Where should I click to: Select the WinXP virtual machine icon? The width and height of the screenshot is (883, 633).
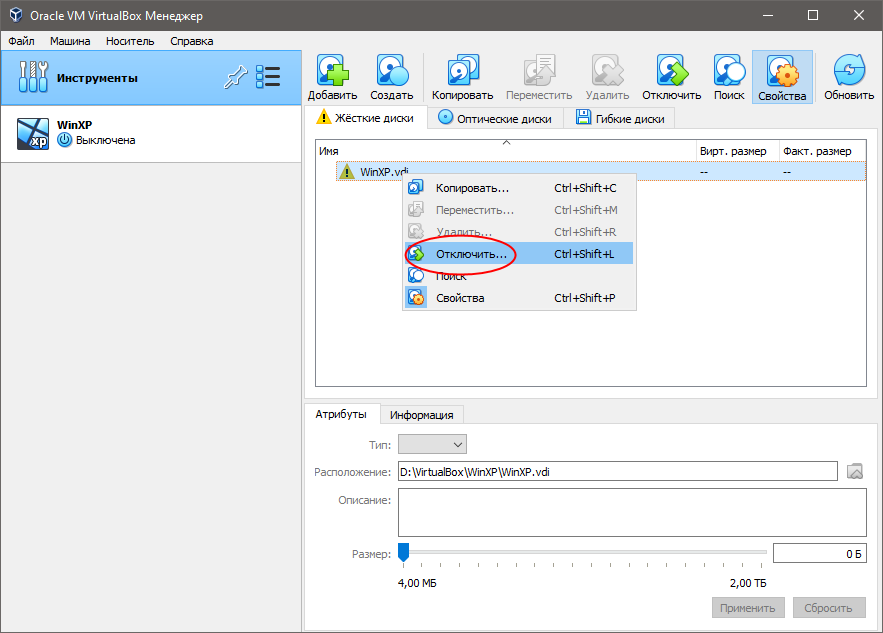pos(33,133)
